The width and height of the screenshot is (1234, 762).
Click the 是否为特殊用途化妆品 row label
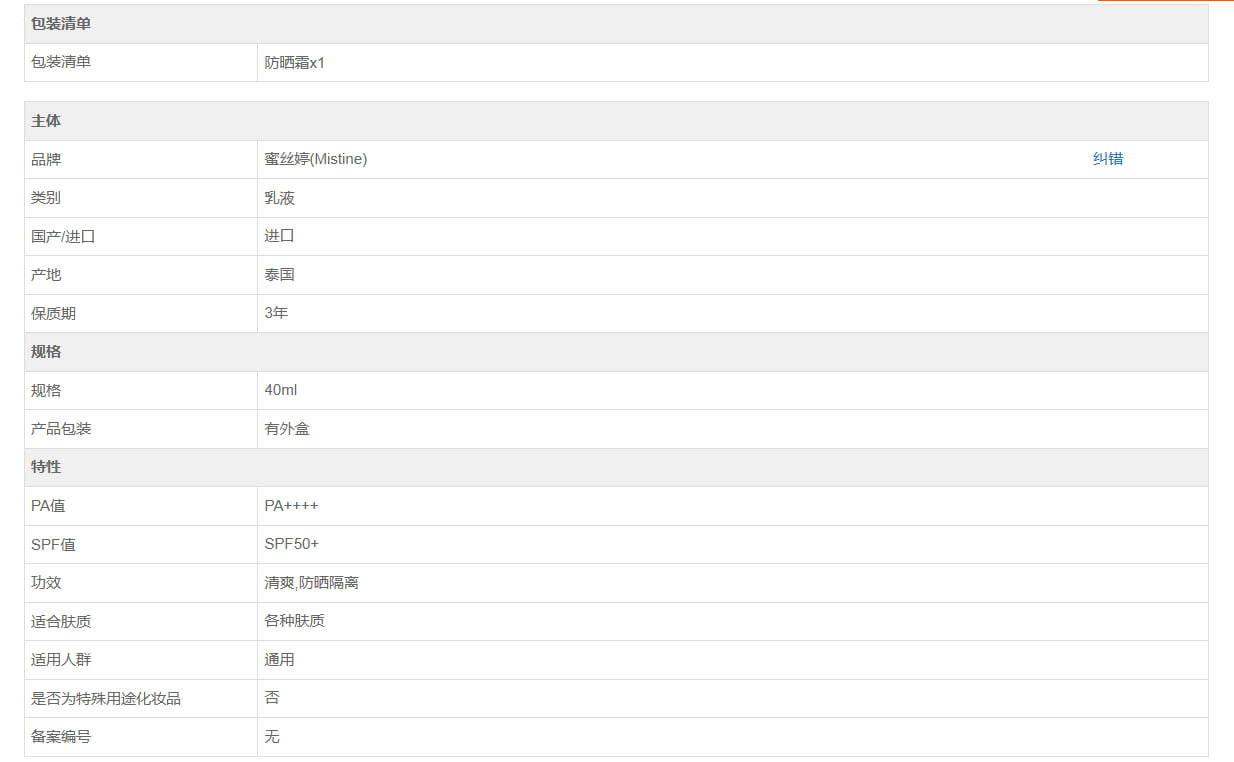pyautogui.click(x=106, y=699)
